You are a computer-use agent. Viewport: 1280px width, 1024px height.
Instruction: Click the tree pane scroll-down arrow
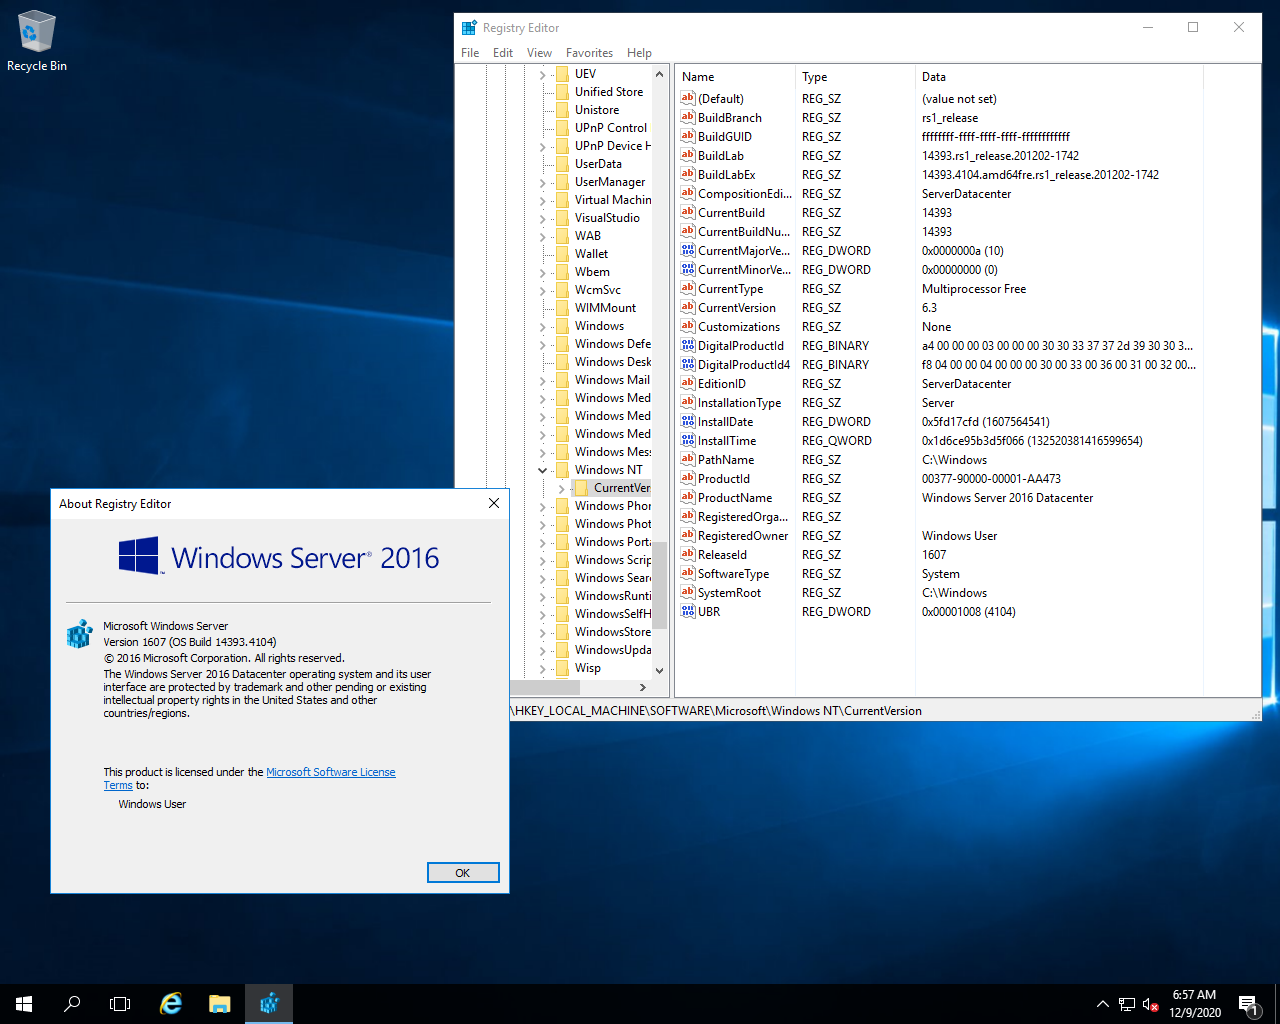[659, 671]
